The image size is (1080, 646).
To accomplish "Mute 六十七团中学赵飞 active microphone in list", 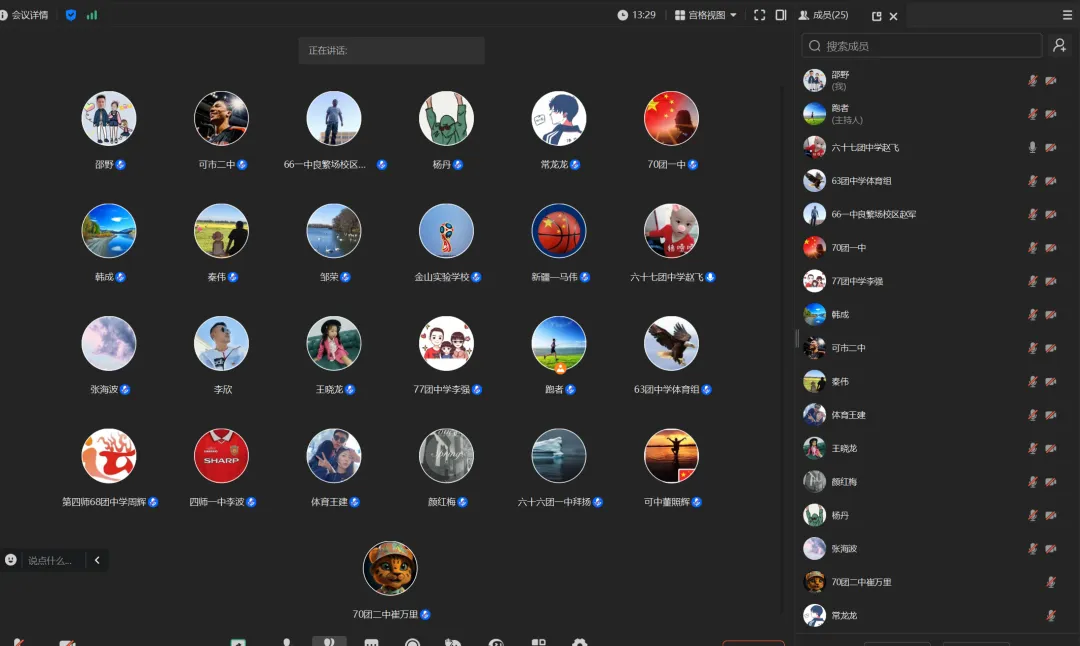I will (x=1032, y=147).
